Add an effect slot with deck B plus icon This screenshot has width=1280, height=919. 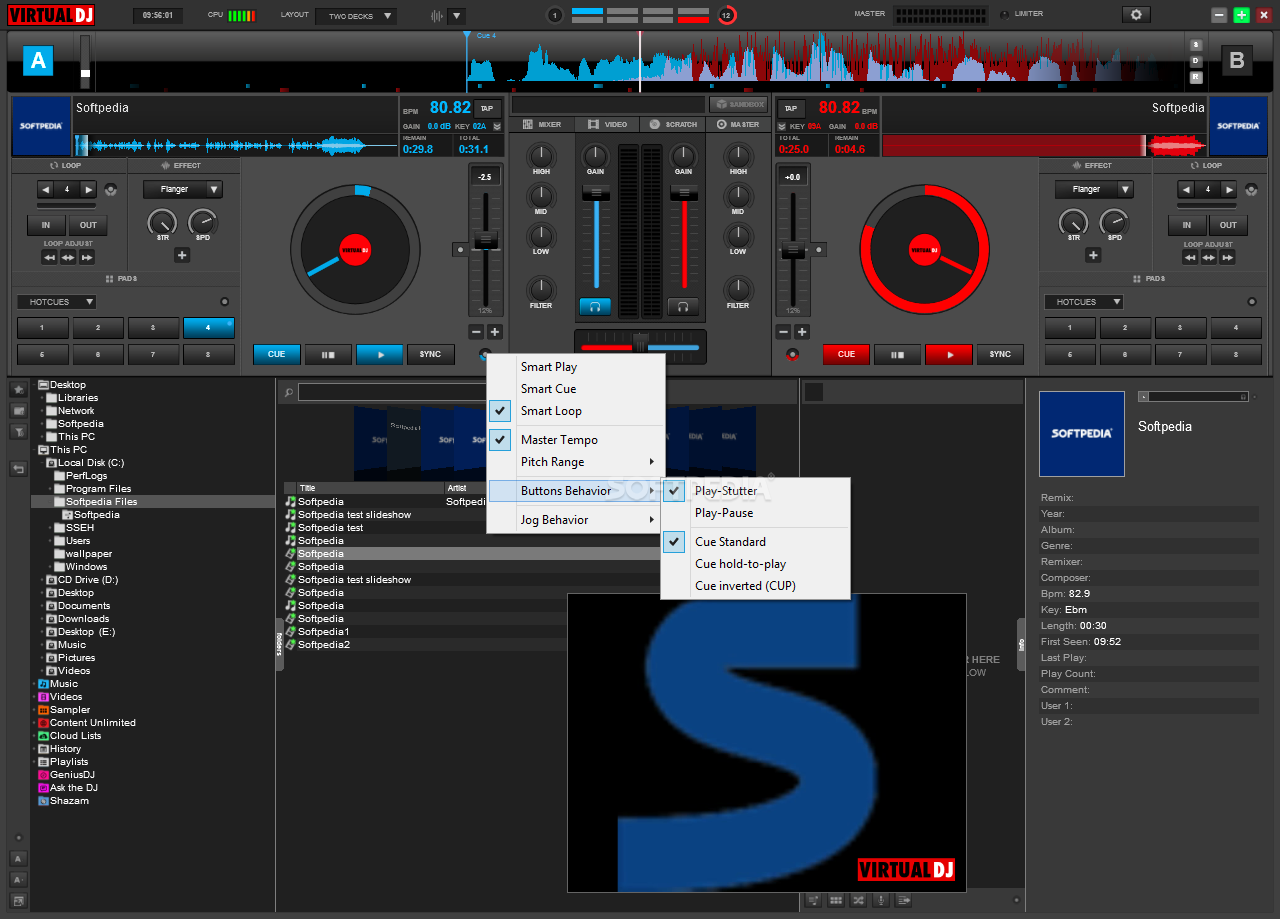coord(1093,255)
